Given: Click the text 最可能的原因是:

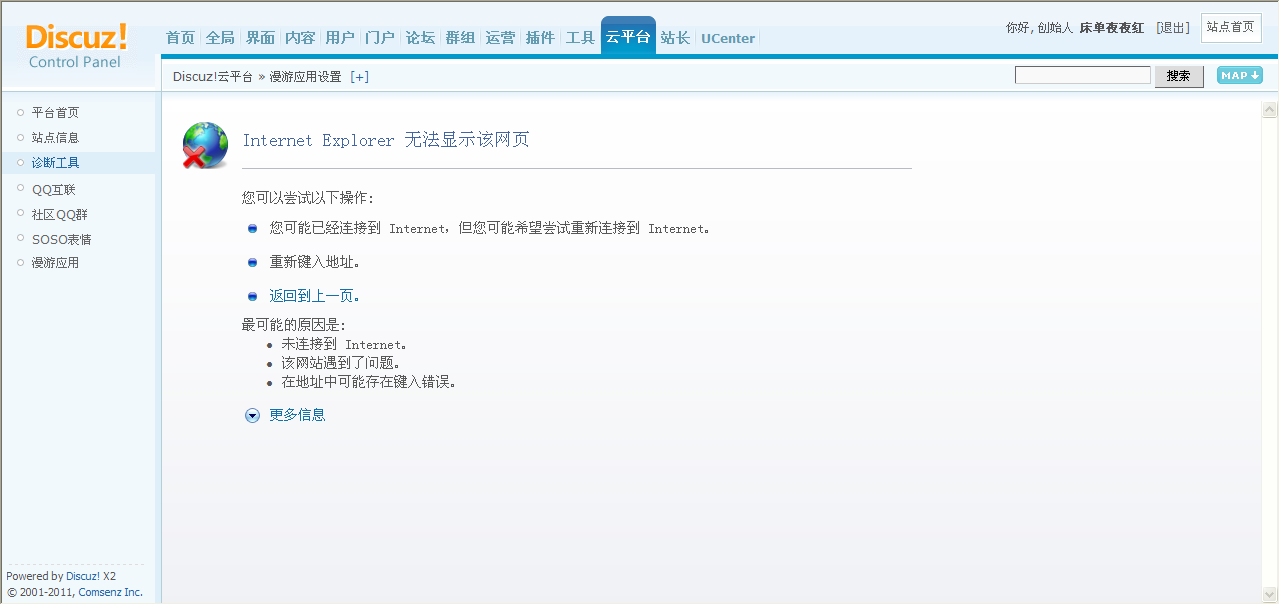Looking at the screenshot, I should click(x=293, y=325).
